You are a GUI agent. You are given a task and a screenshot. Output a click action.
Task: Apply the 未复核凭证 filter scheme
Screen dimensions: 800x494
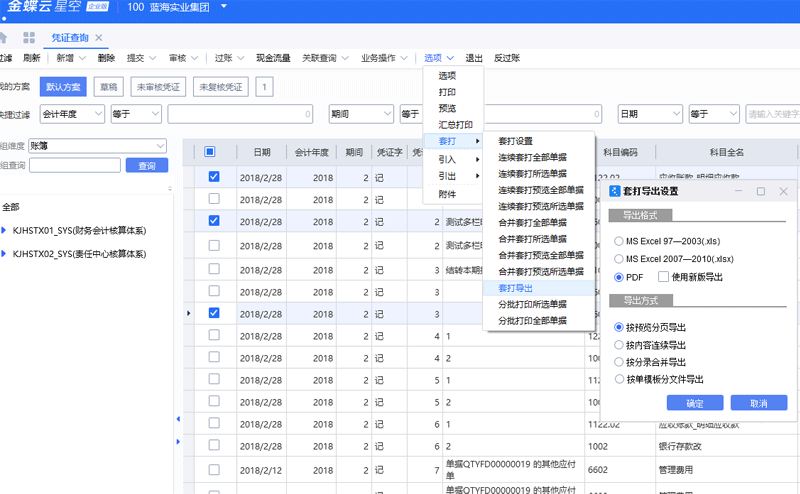pyautogui.click(x=221, y=87)
